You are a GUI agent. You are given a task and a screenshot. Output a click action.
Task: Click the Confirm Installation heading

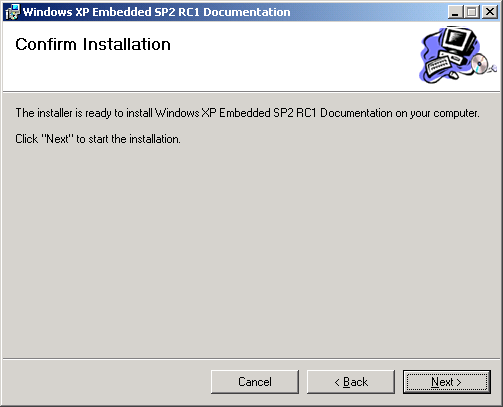coord(93,44)
